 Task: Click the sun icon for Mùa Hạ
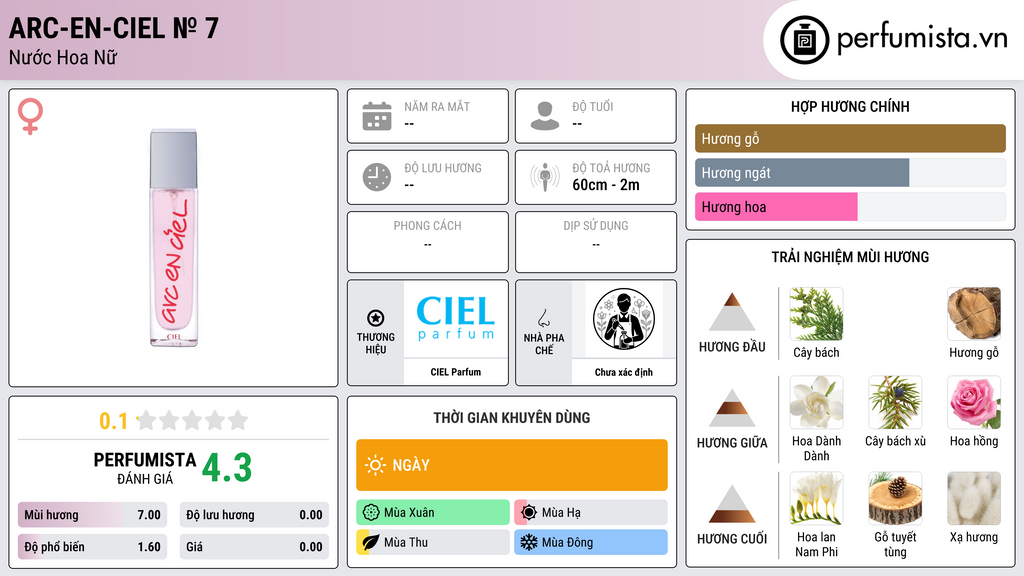tap(529, 513)
